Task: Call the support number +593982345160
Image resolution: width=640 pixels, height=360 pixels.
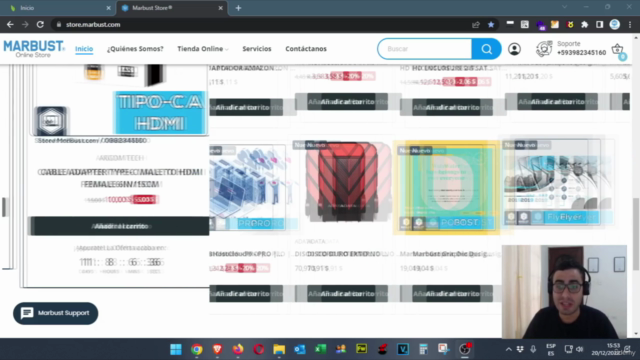Action: [581, 53]
